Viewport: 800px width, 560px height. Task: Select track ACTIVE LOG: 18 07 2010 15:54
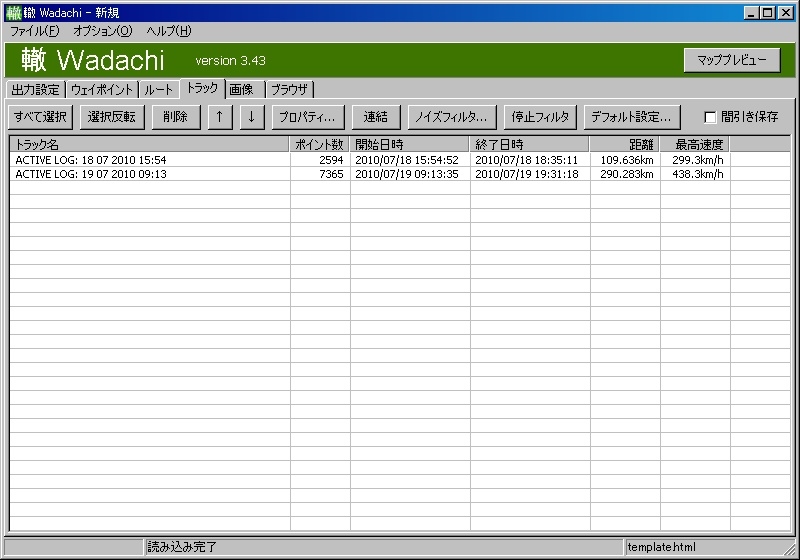(x=91, y=160)
